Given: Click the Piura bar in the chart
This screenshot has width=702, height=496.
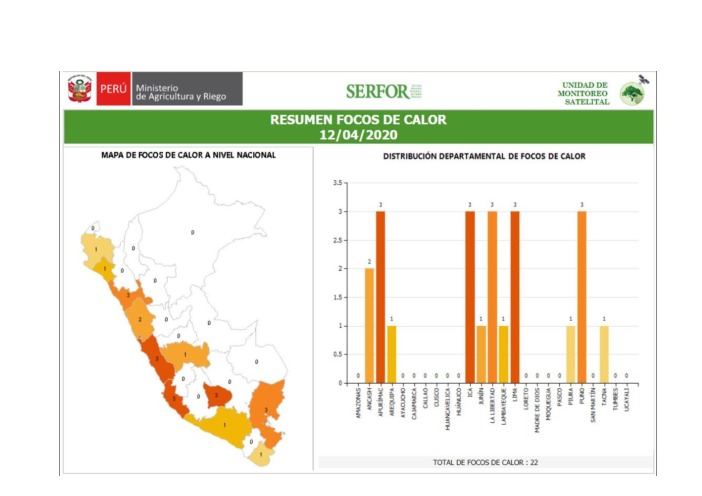Looking at the screenshot, I should click(x=571, y=354).
